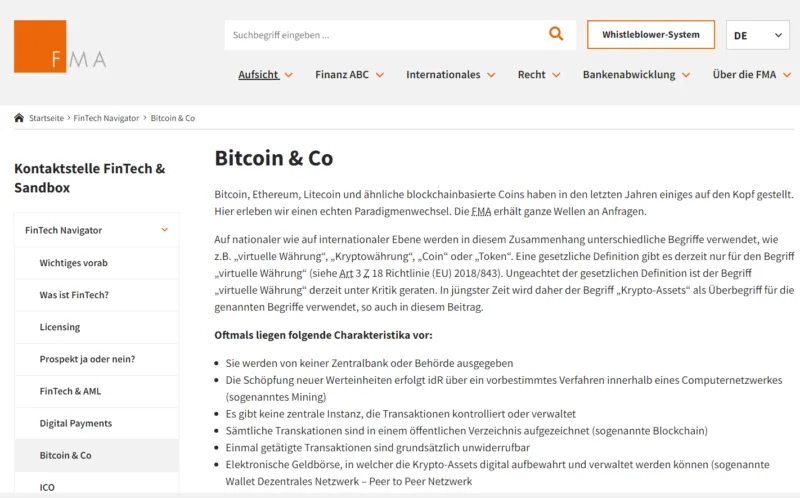Collapse the FinTech Navigator sidebar chevron
This screenshot has width=800, height=498.
point(164,230)
